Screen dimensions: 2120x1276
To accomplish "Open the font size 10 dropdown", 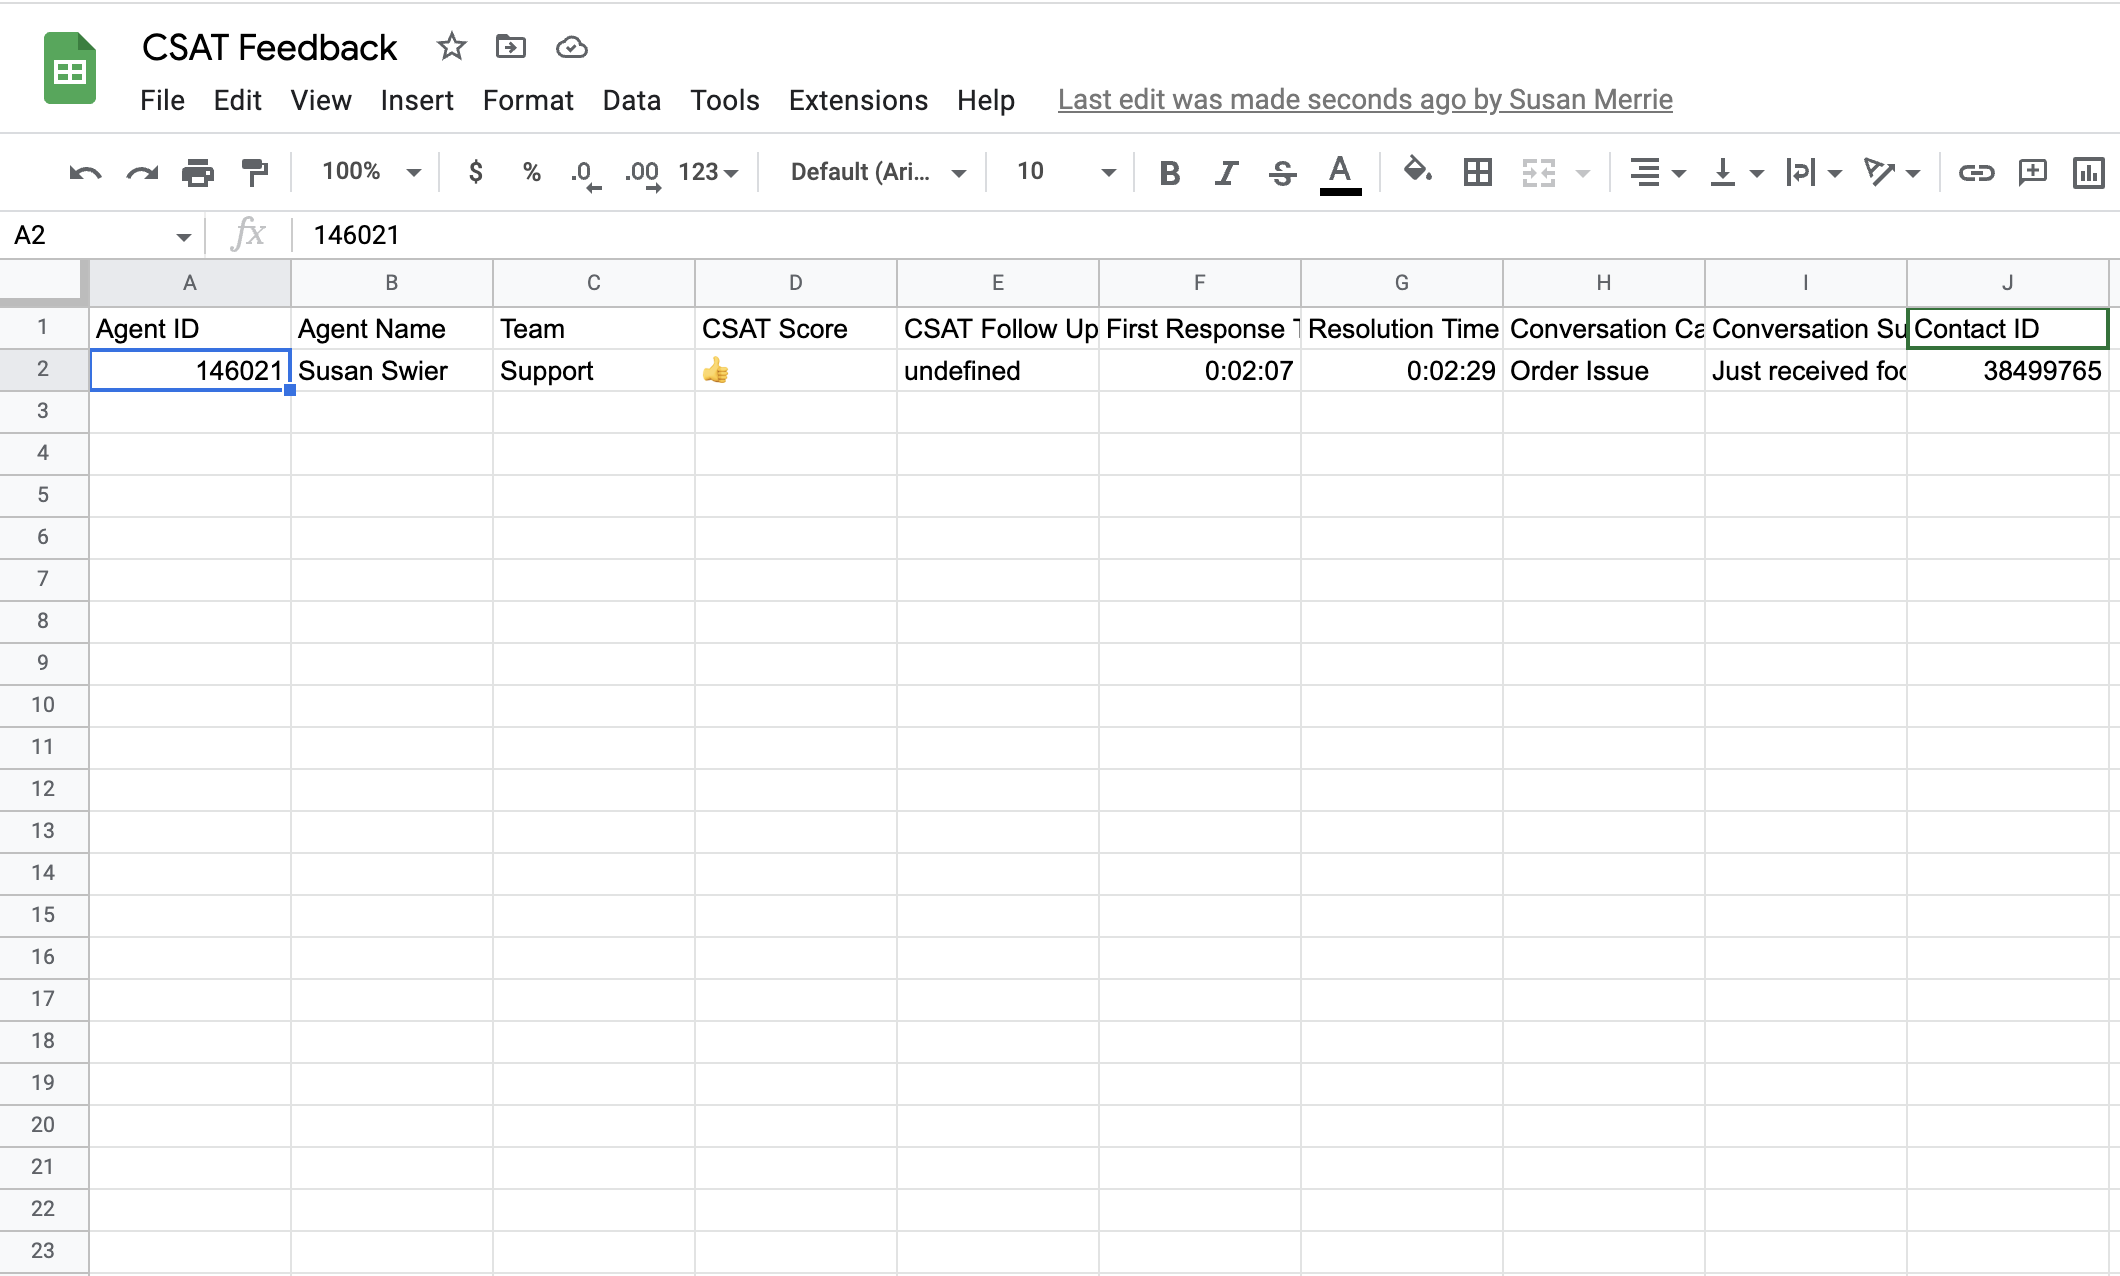I will pyautogui.click(x=1065, y=172).
